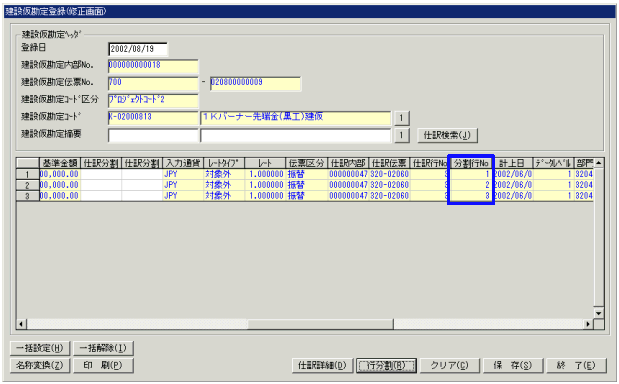Select row header 1 in the grid
The height and width of the screenshot is (384, 619).
point(28,174)
